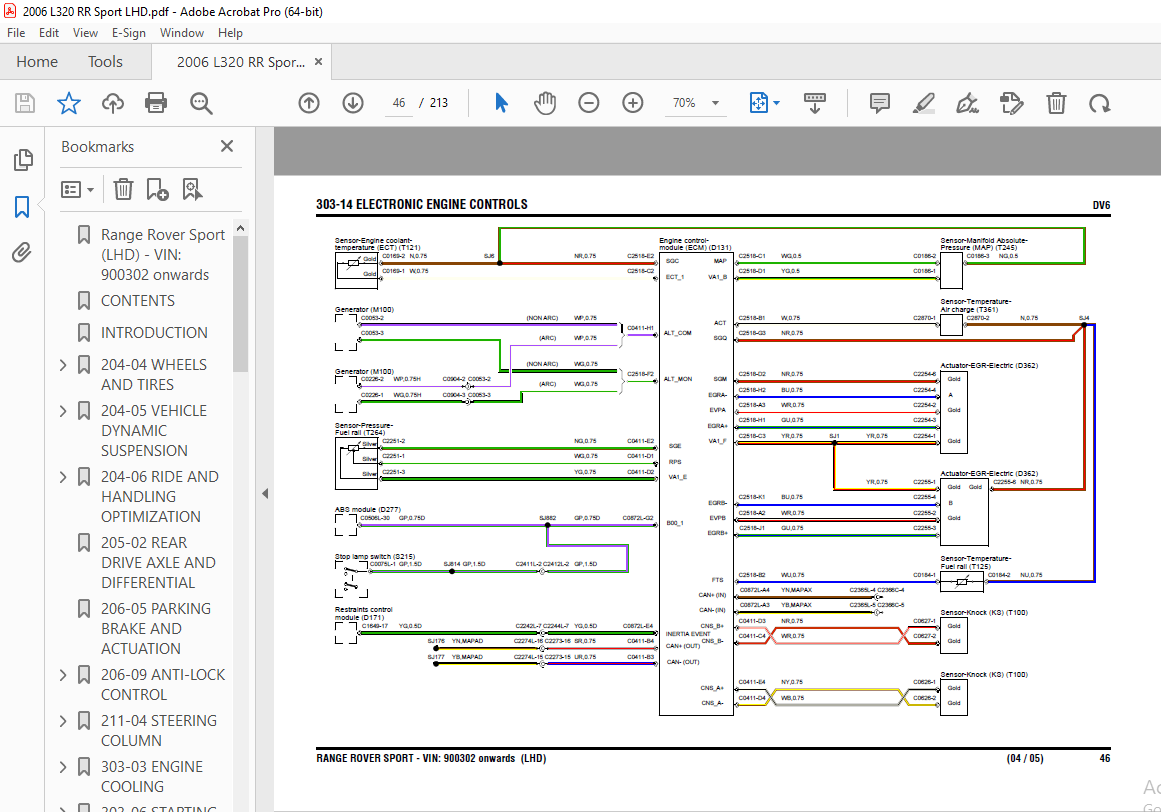Image resolution: width=1161 pixels, height=812 pixels.
Task: Open fit page options dropdown arrow
Action: click(777, 103)
